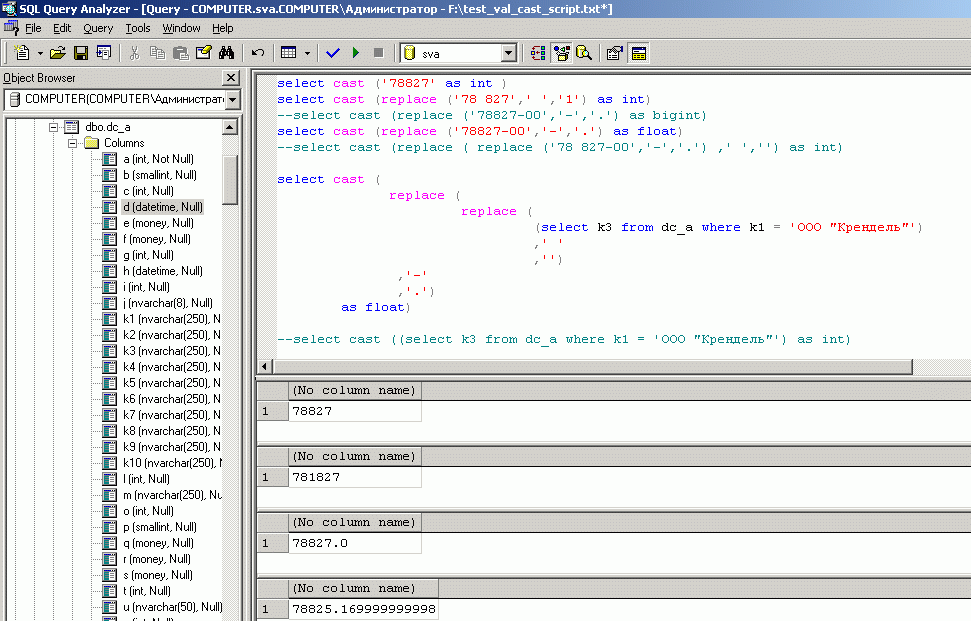Click the Save query disk icon
Image resolution: width=971 pixels, height=621 pixels.
pyautogui.click(x=80, y=53)
